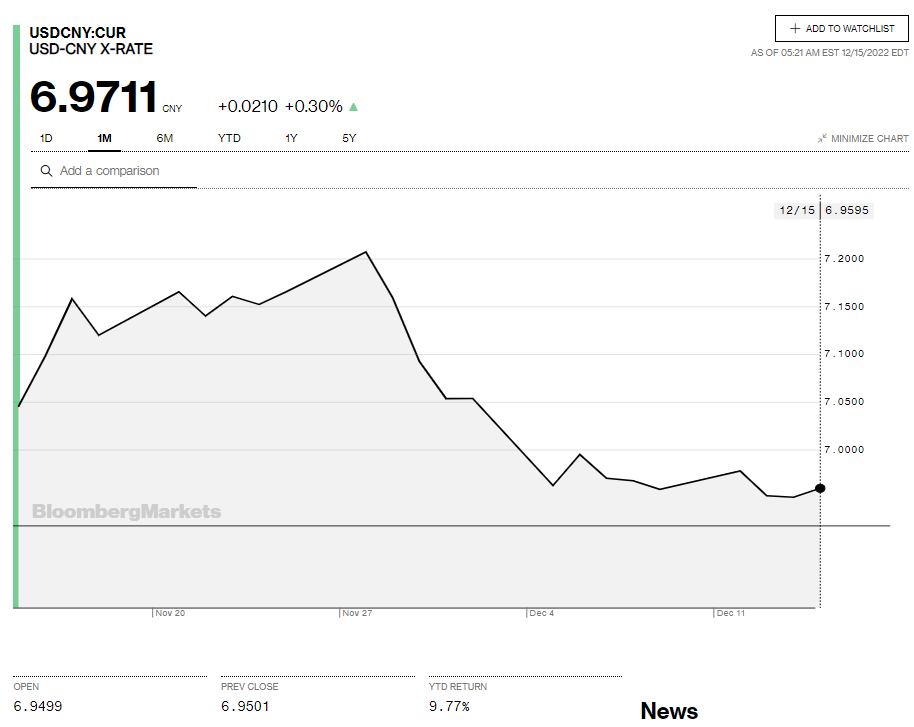View the 5Y chart range
914x727 pixels.
coord(349,138)
